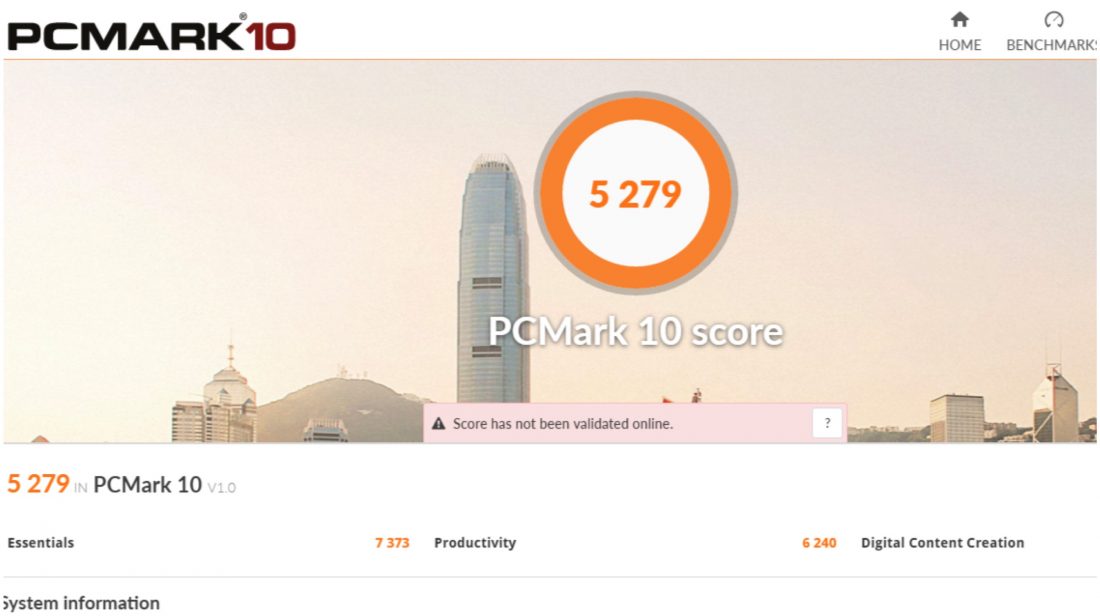Expand the System information section heading

pos(80,603)
